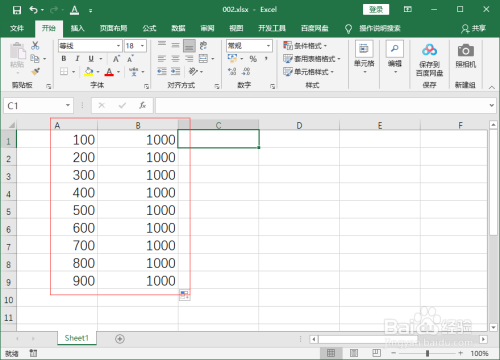
Task: Switch to Page Layout view icon
Action: [354, 353]
